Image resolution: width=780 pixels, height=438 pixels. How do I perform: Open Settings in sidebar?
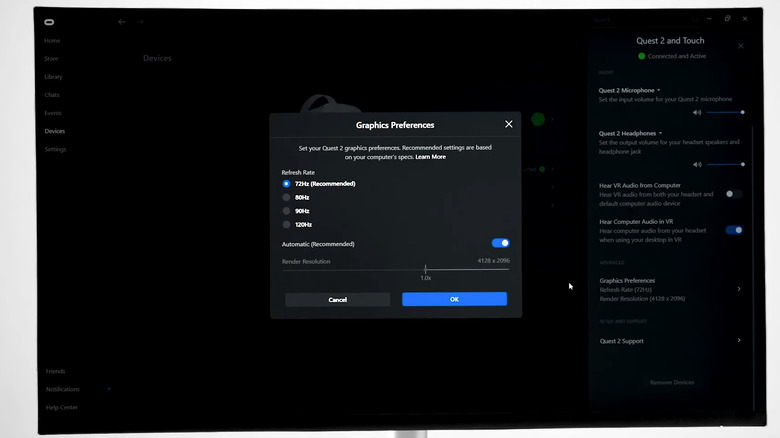point(55,149)
